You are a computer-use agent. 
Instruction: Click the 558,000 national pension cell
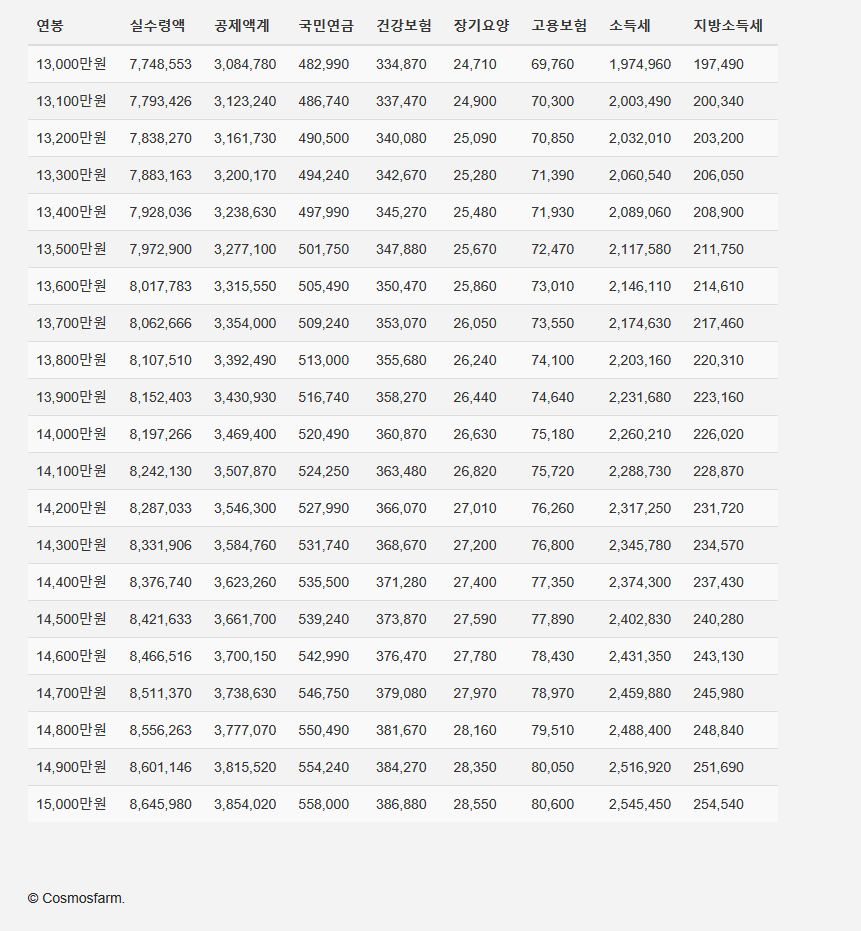tap(324, 804)
